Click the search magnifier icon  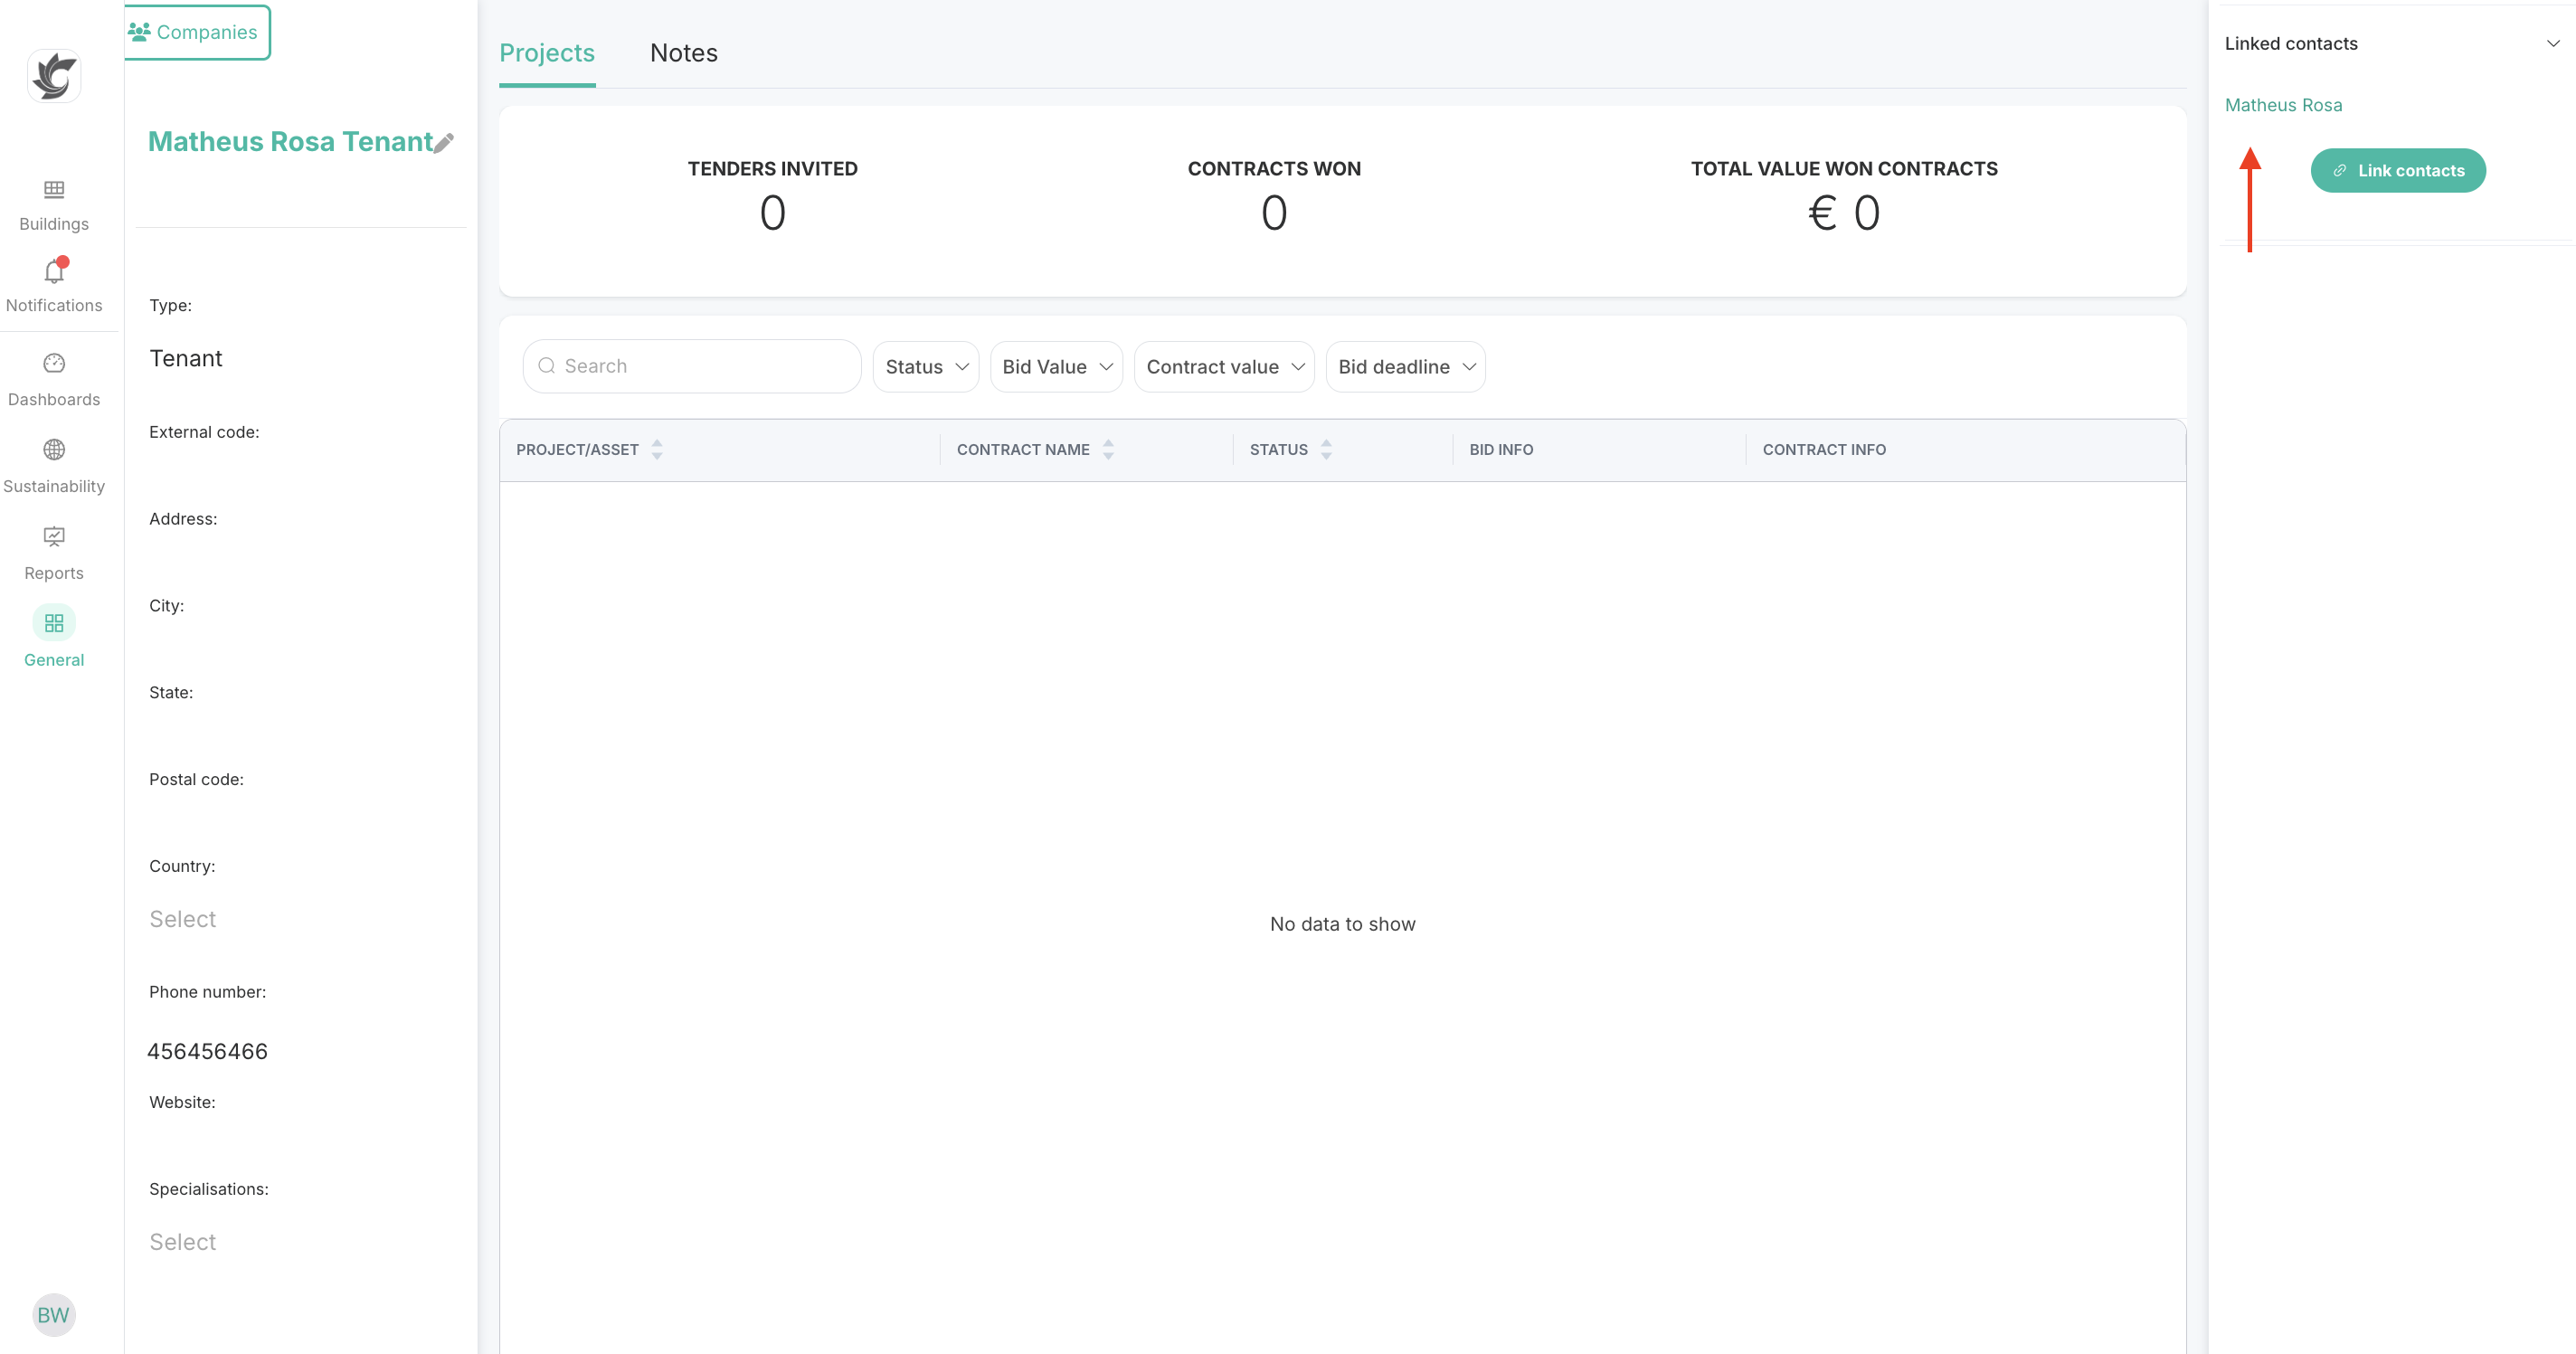[546, 366]
